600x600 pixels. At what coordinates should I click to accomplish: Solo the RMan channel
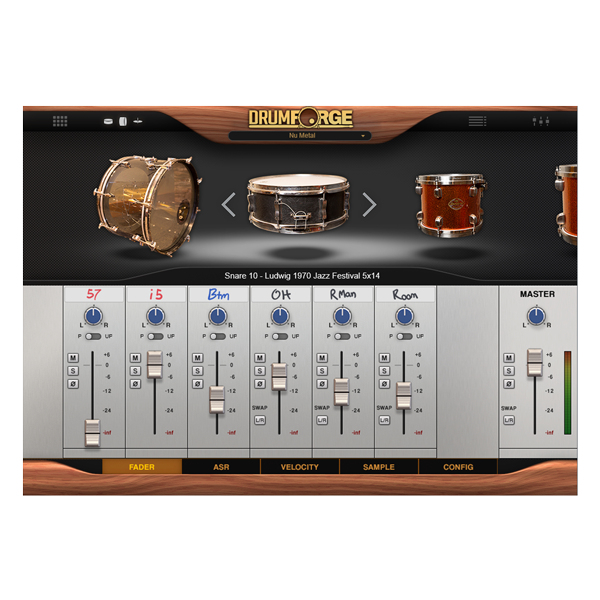click(322, 371)
